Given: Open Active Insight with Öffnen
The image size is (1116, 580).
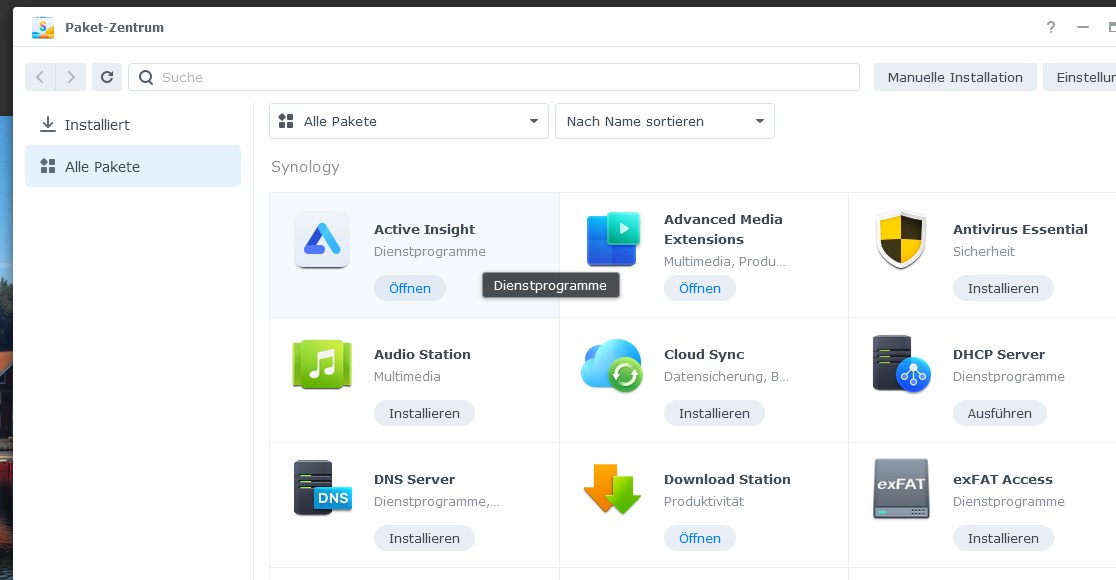Looking at the screenshot, I should (410, 288).
